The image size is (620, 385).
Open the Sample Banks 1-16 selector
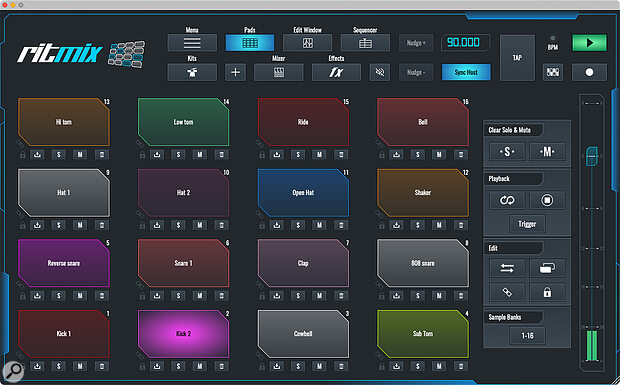click(527, 336)
